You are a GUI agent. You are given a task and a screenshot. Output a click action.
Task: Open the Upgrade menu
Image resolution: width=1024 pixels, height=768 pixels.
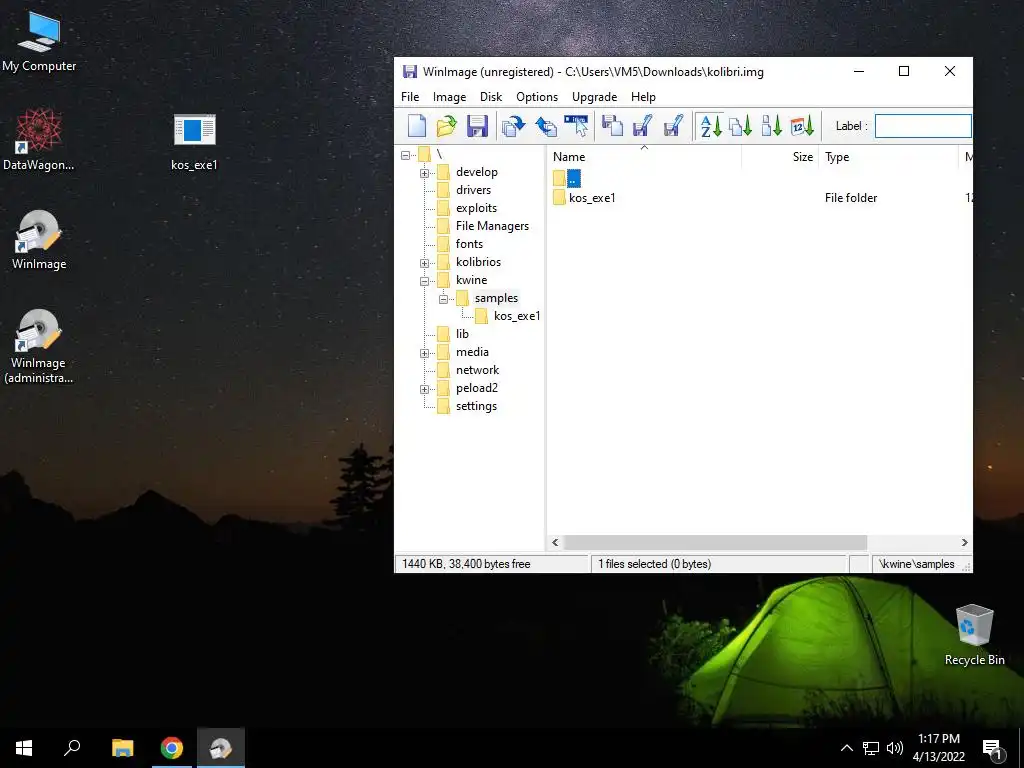point(594,97)
